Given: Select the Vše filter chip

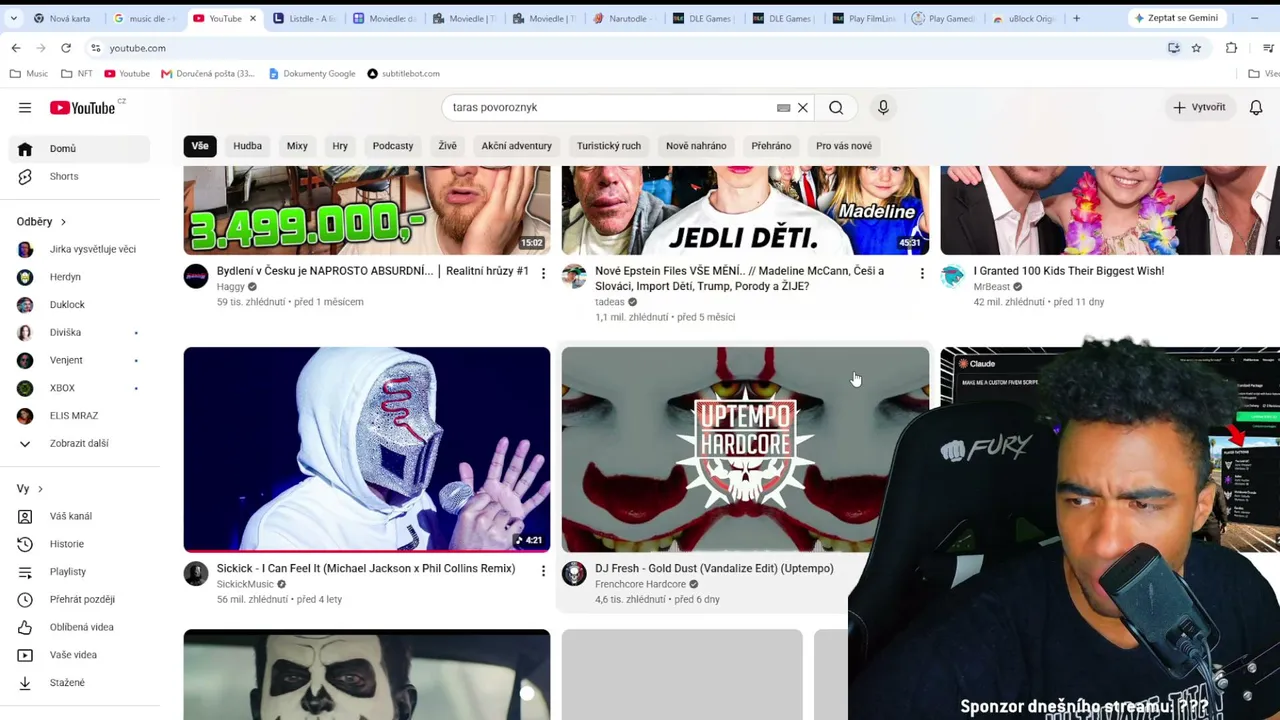Looking at the screenshot, I should click(x=200, y=146).
